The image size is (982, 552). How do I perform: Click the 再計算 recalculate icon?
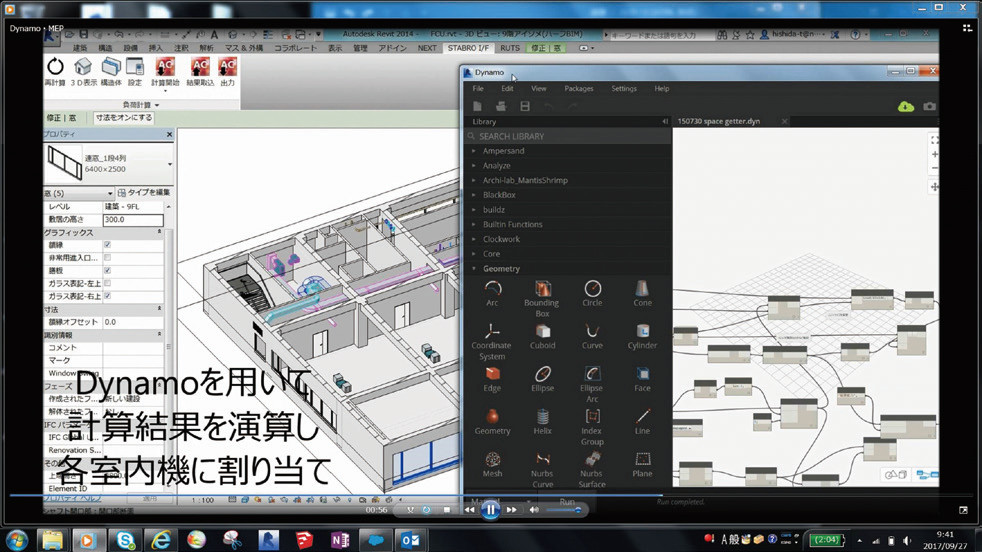55,66
